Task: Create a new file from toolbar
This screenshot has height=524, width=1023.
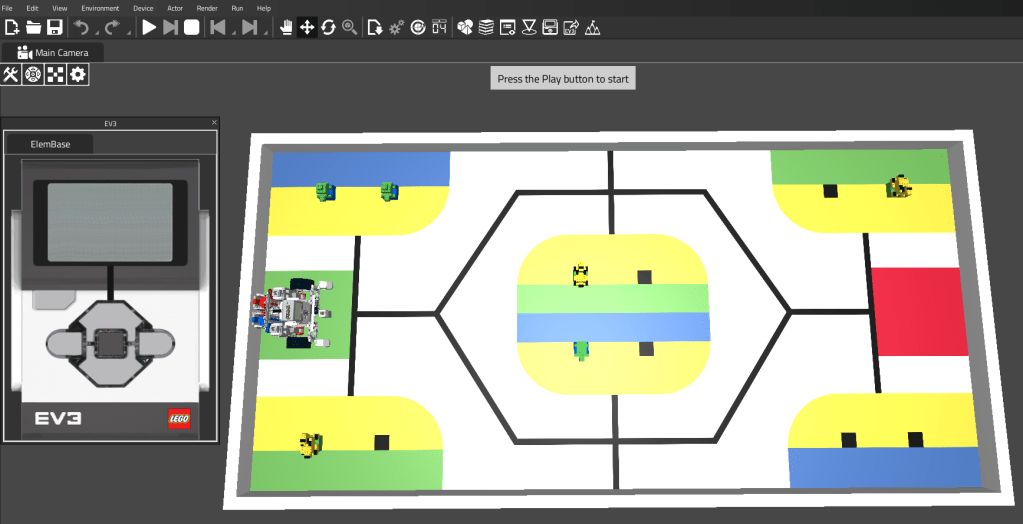Action: (x=12, y=27)
